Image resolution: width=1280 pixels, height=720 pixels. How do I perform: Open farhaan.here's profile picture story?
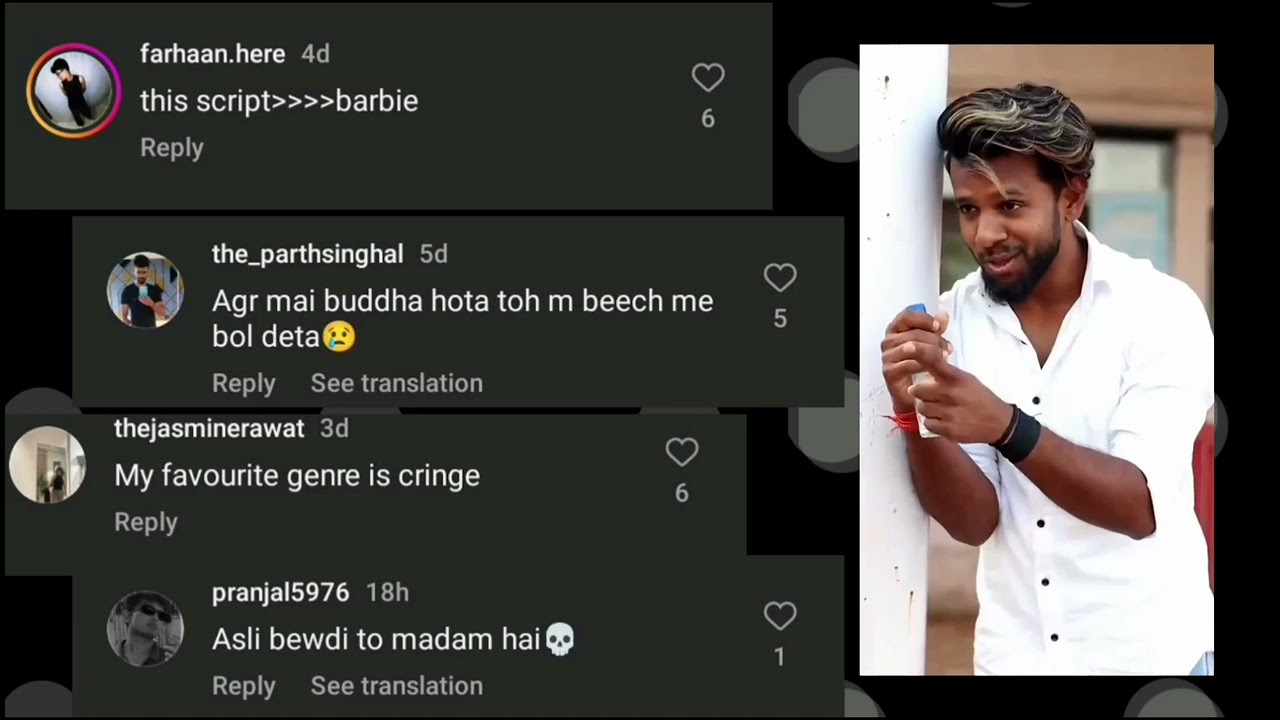coord(73,91)
